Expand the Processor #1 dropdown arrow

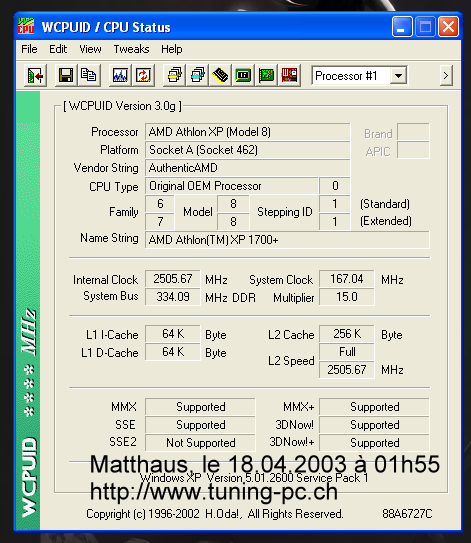tap(398, 75)
